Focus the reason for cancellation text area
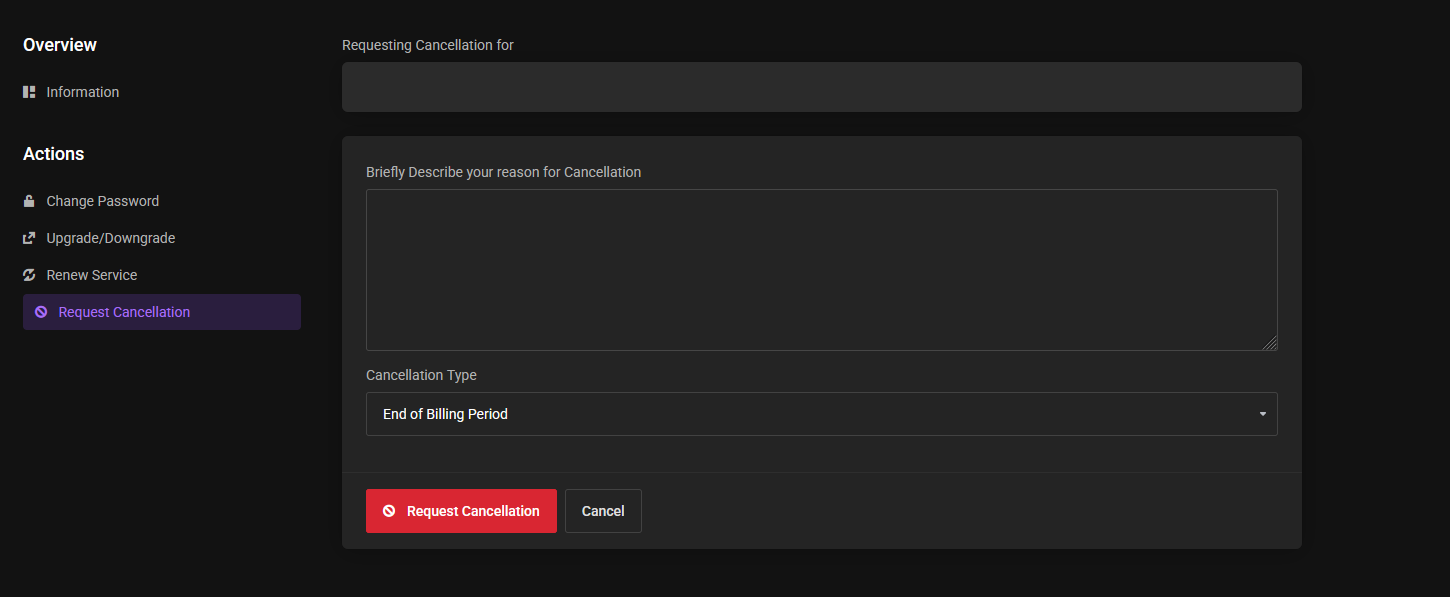1450x597 pixels. tap(822, 270)
